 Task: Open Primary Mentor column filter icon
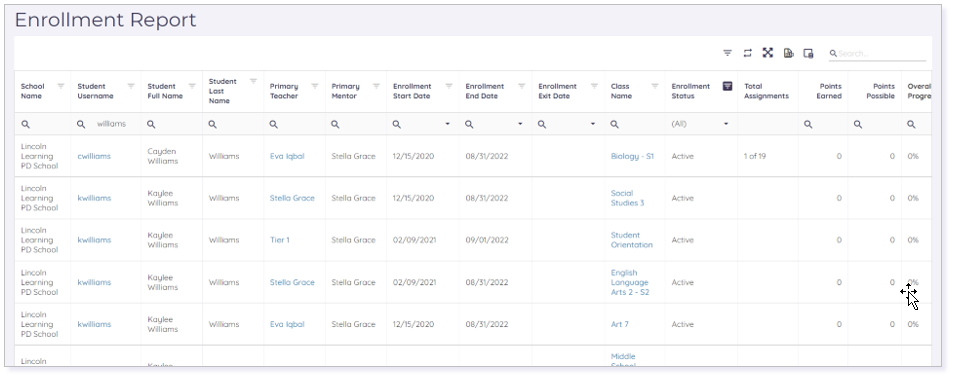coord(376,86)
